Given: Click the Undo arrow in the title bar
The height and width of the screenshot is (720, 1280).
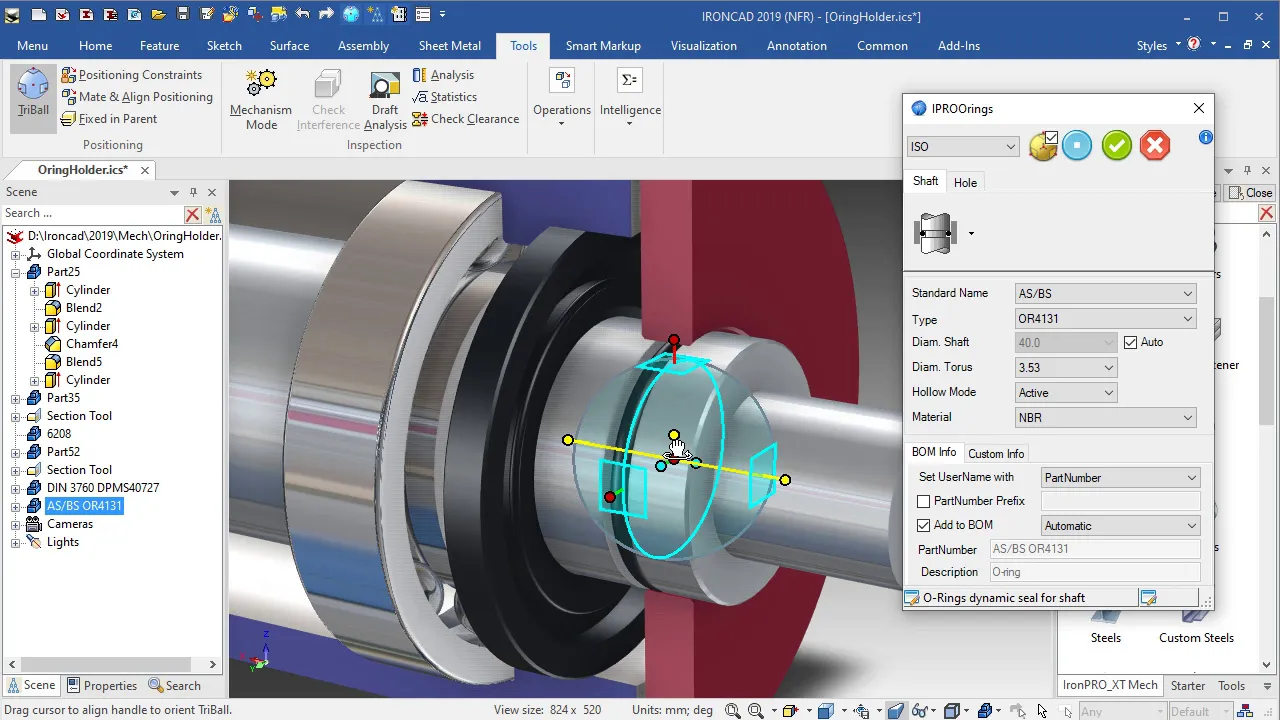Looking at the screenshot, I should click(x=302, y=15).
